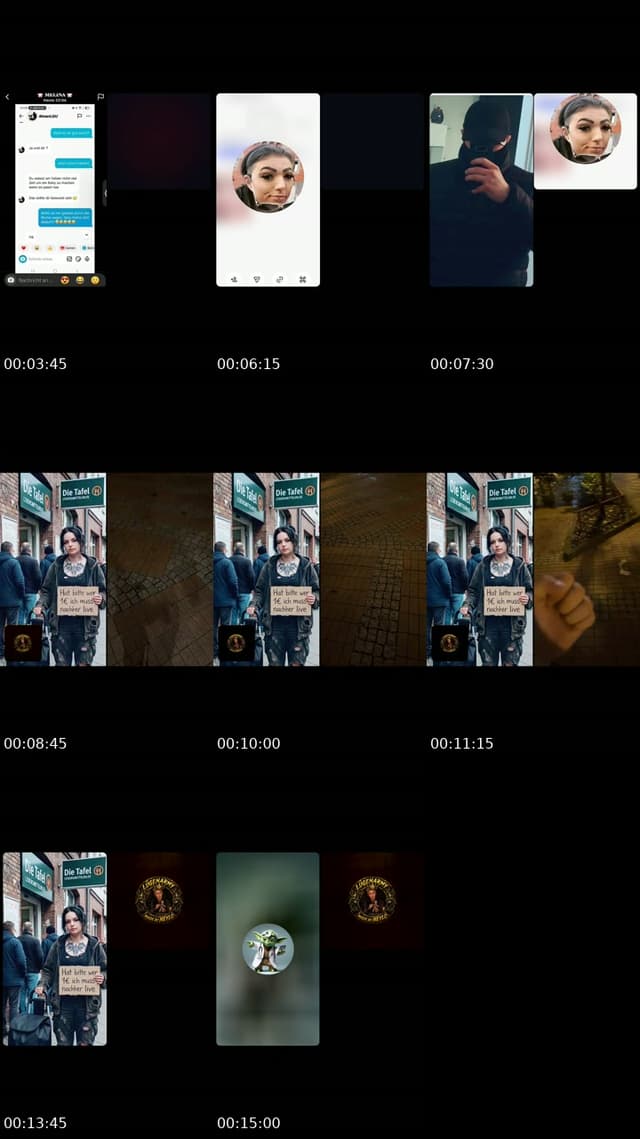Screen dimensions: 640x1139
Task: Click the 00:13:45 timestamp label
Action: point(35,1123)
